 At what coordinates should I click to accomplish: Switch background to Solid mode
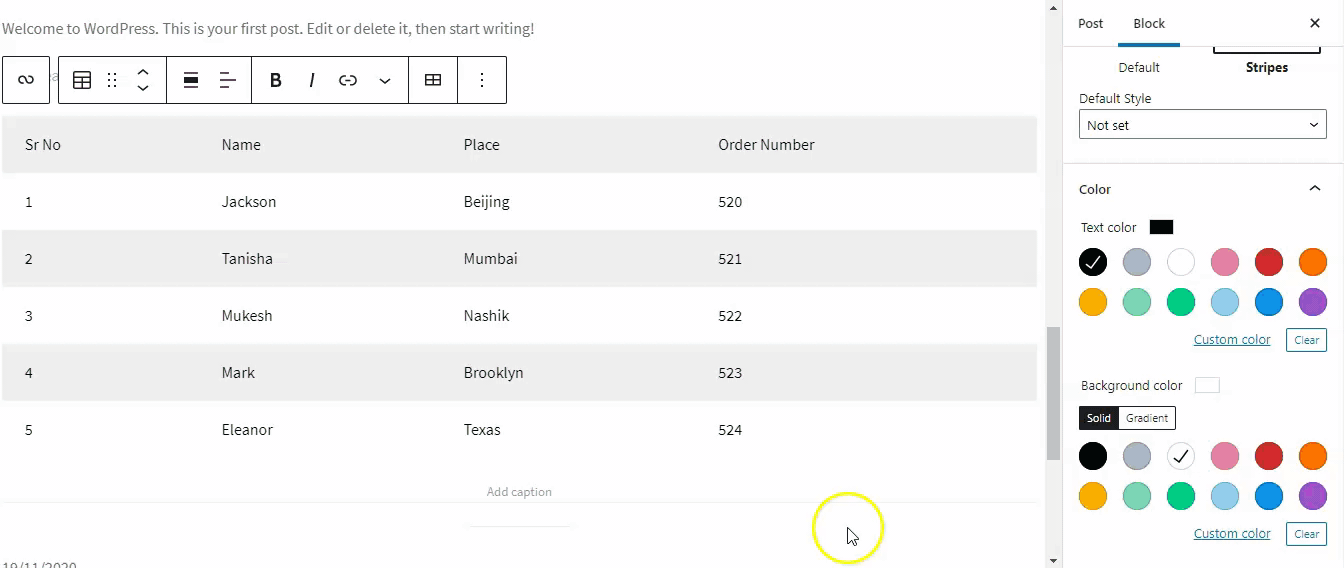pos(1099,418)
